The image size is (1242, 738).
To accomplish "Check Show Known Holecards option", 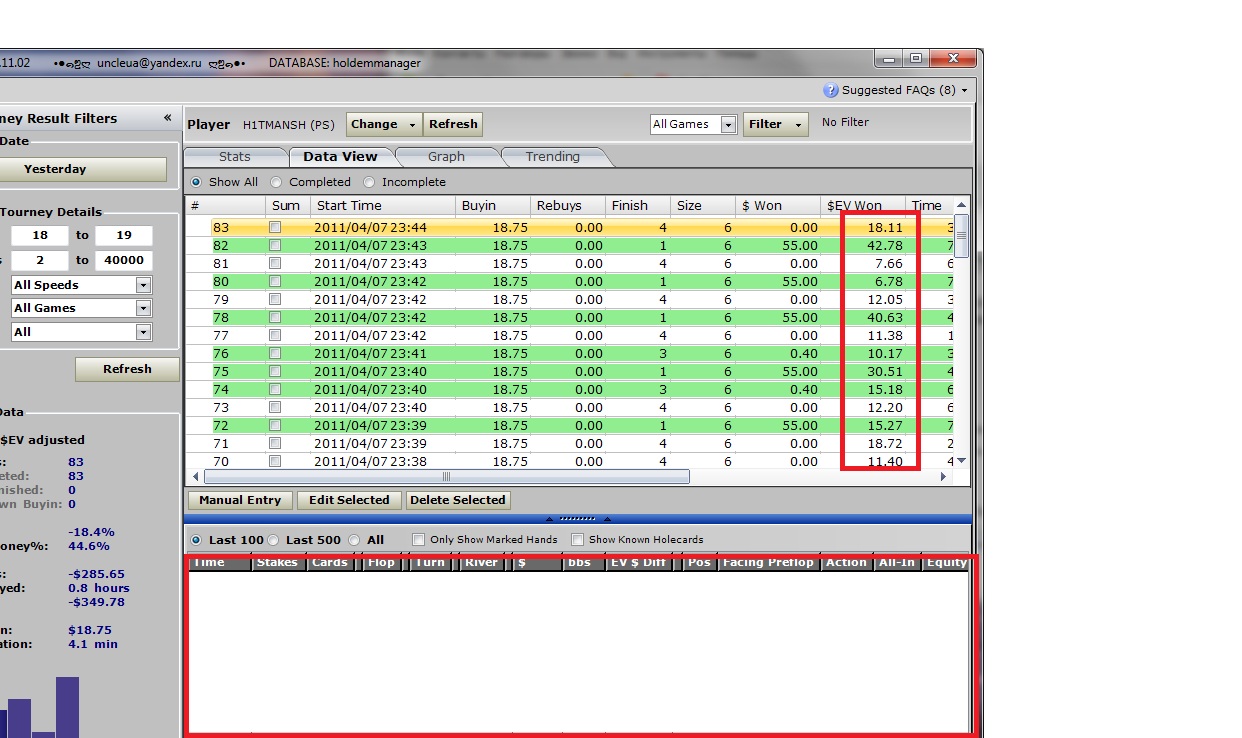I will 577,540.
